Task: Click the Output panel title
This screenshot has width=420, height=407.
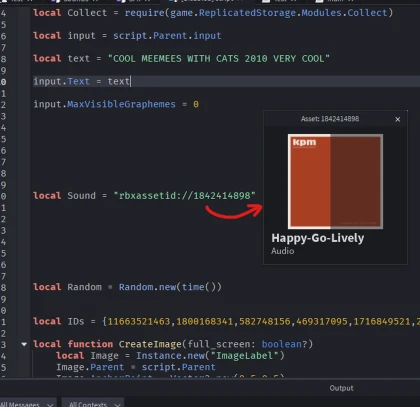Action: (x=341, y=388)
